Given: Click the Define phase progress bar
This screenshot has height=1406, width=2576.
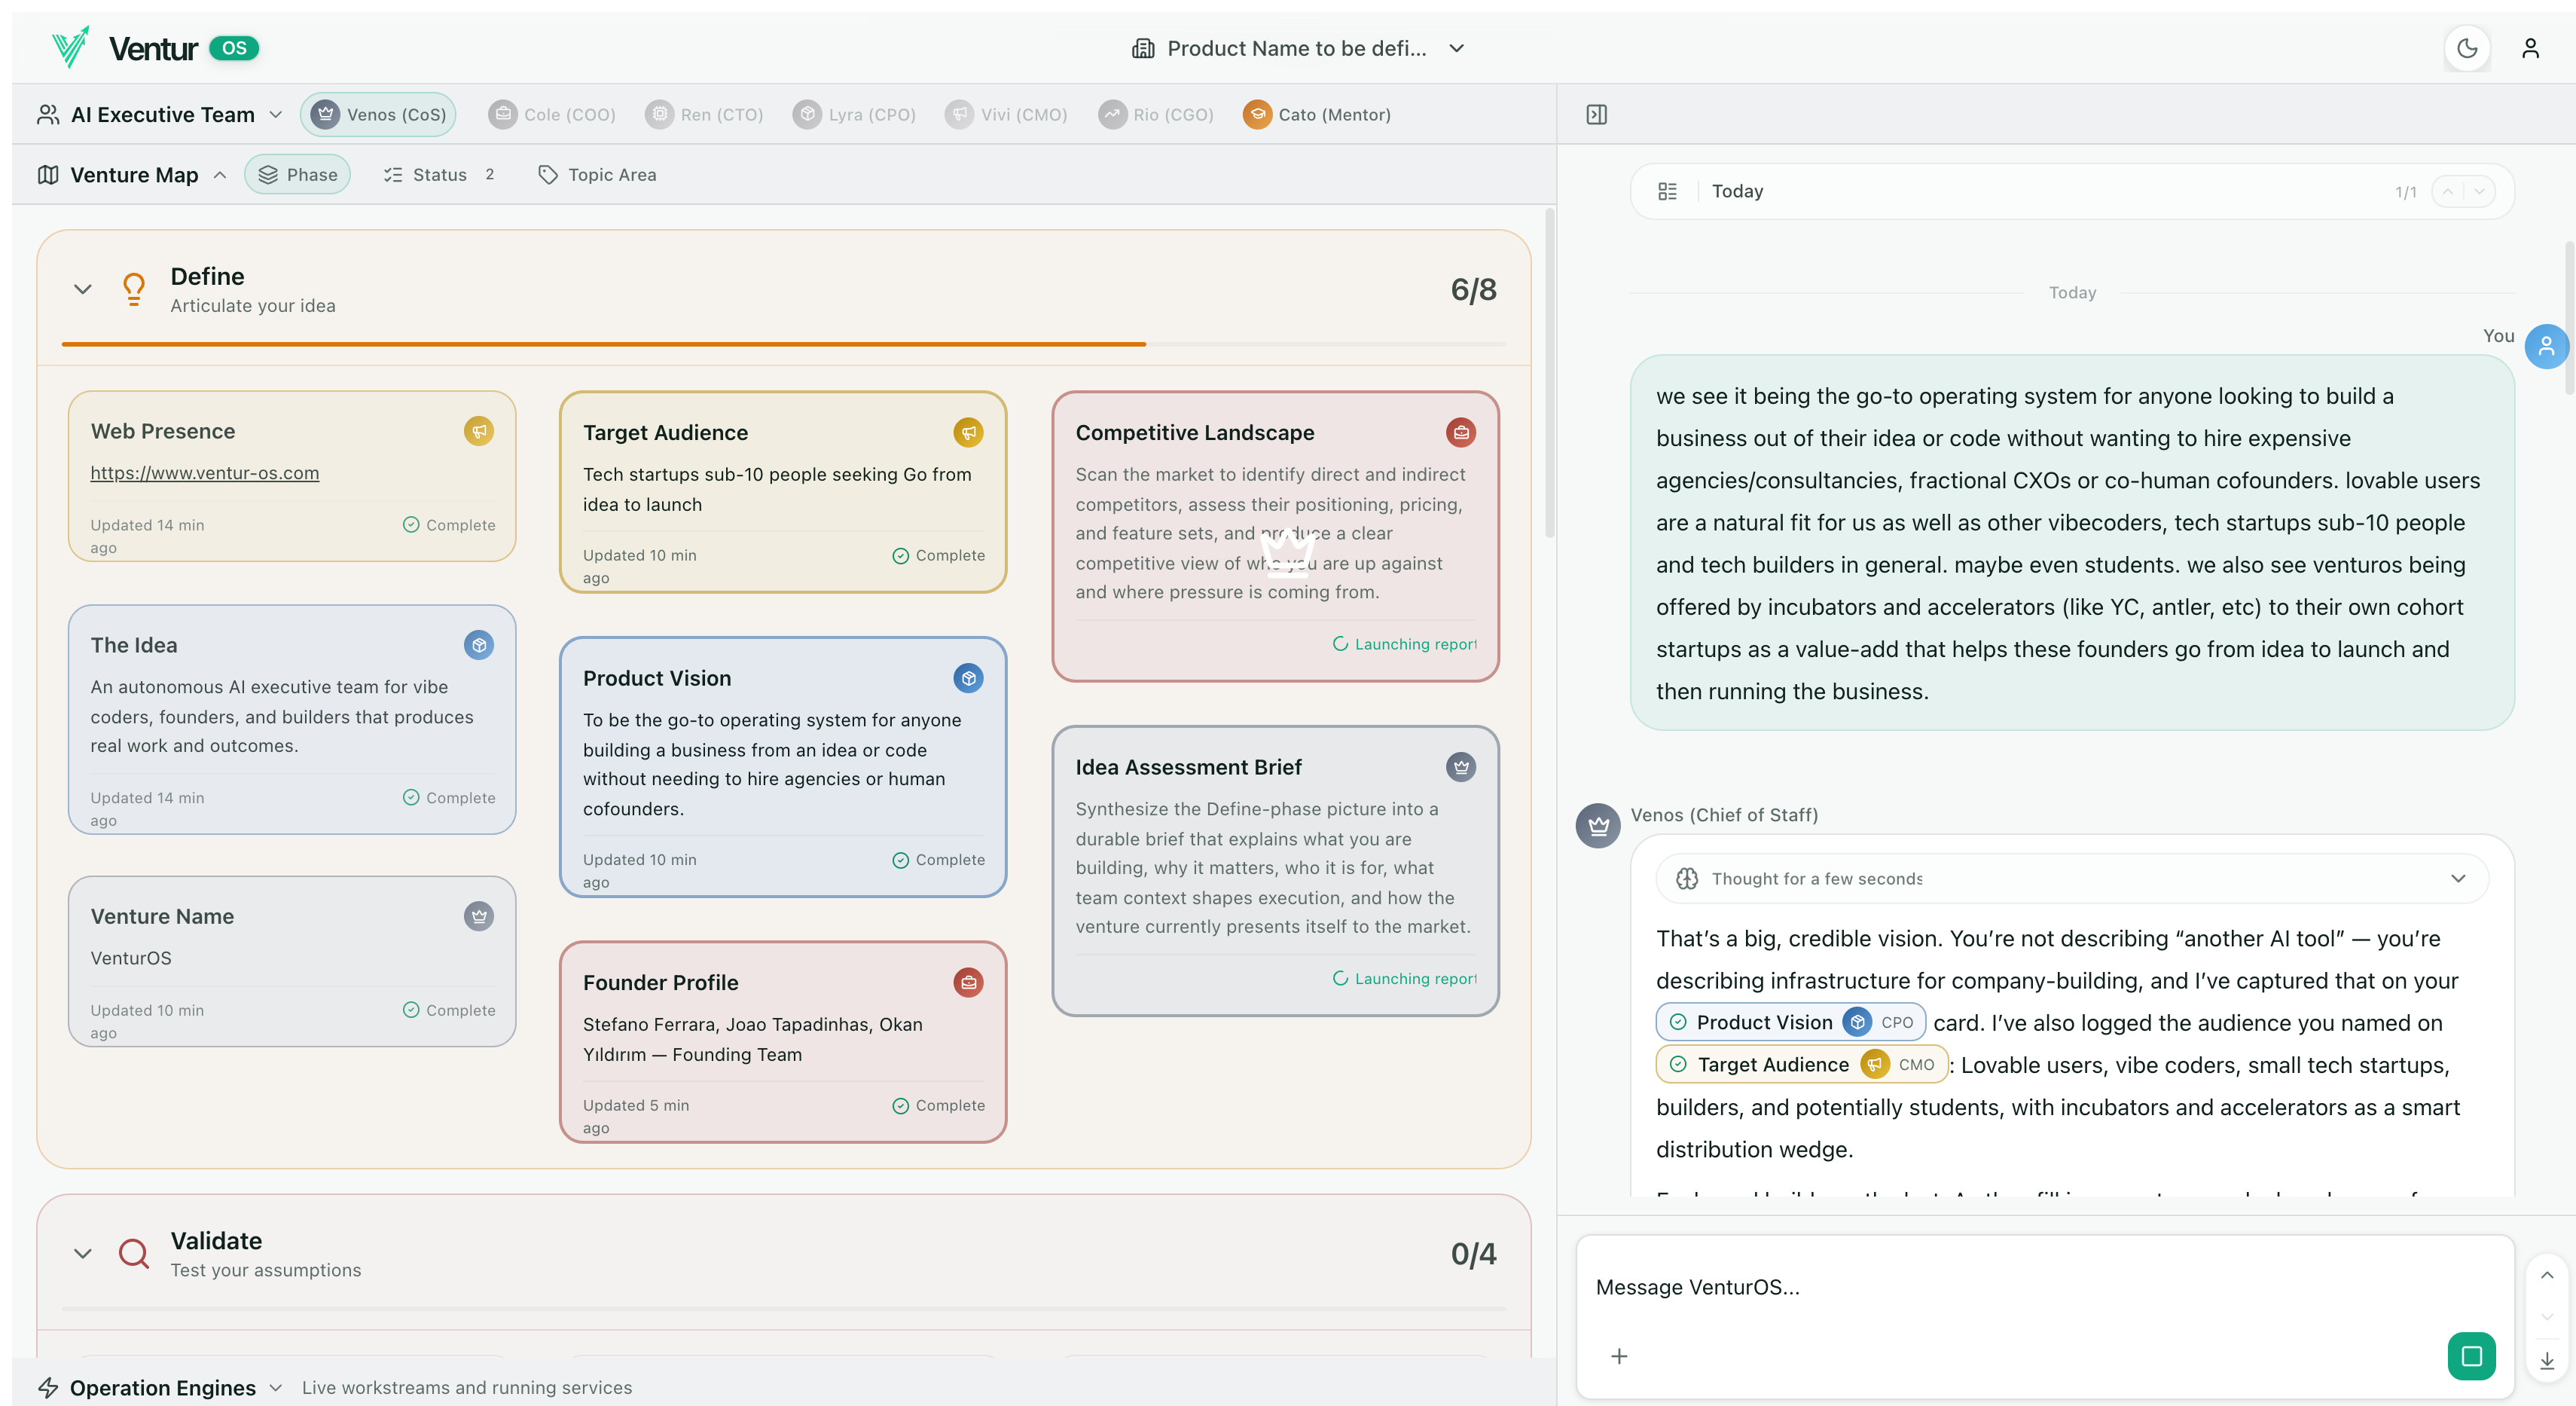Looking at the screenshot, I should 783,344.
